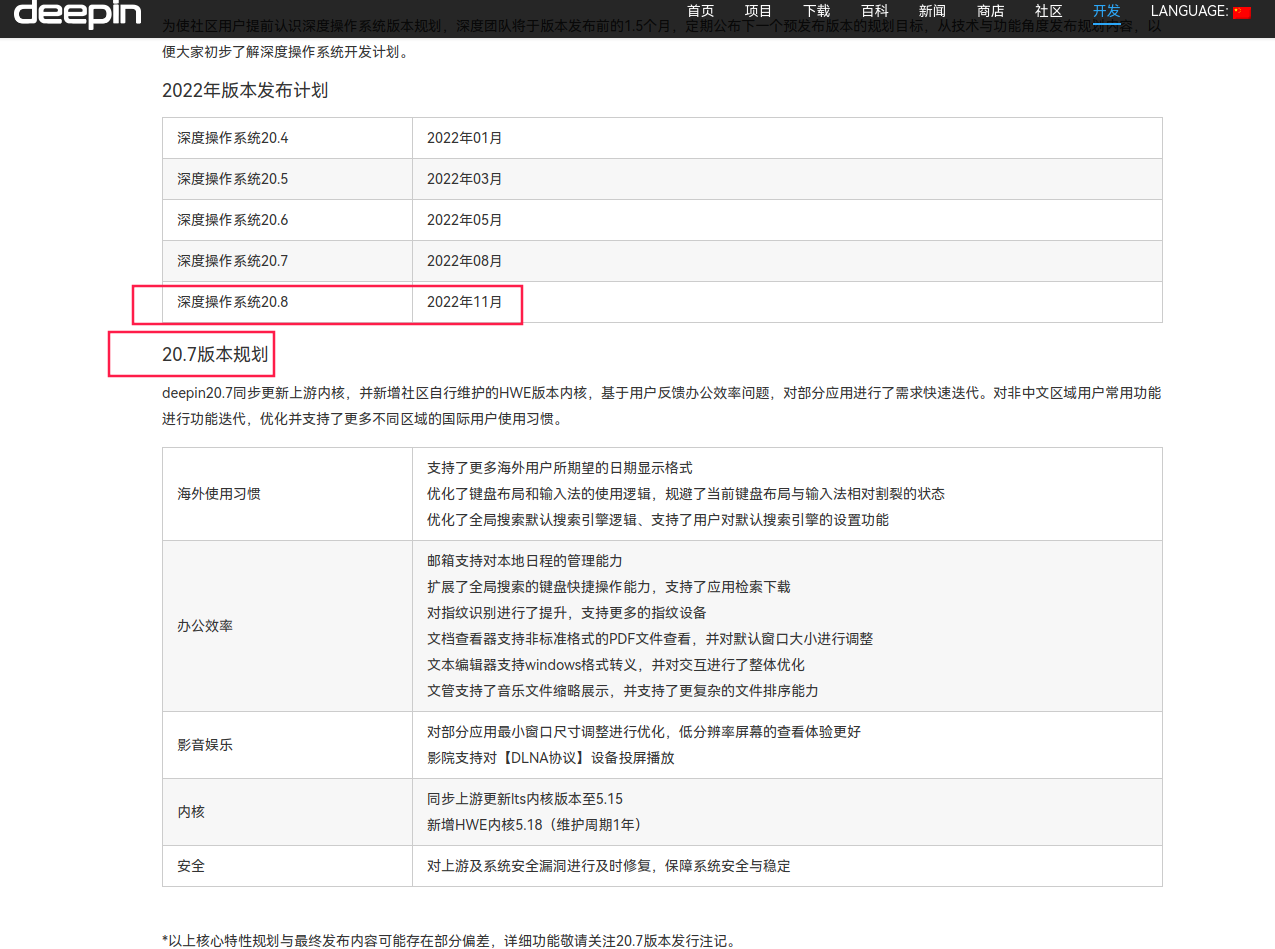Screen dimensions: 1275x949
Task: Select 下载 in the top navigation
Action: [x=817, y=11]
